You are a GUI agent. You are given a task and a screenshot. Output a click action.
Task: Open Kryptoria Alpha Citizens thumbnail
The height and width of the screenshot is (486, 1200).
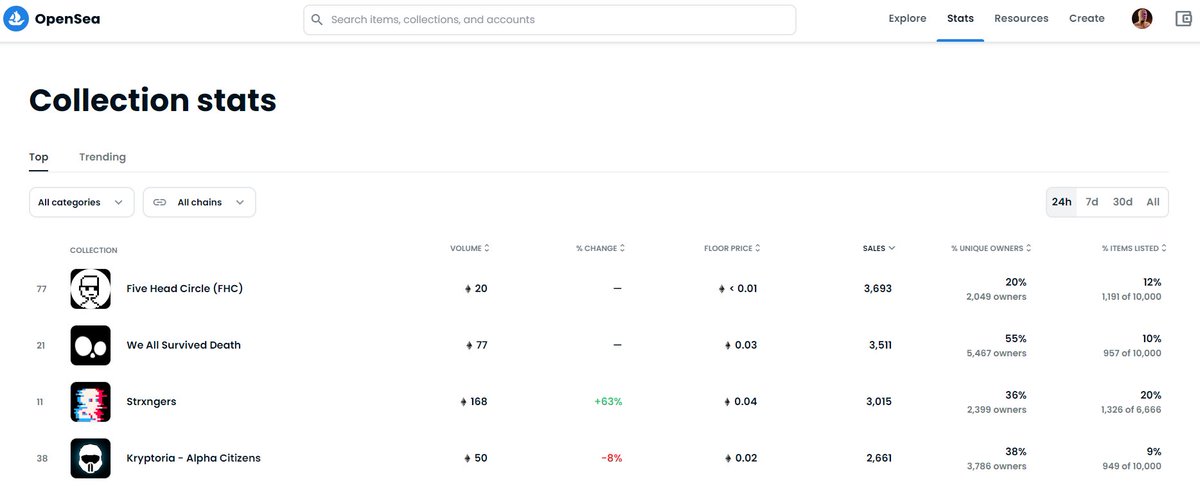90,458
